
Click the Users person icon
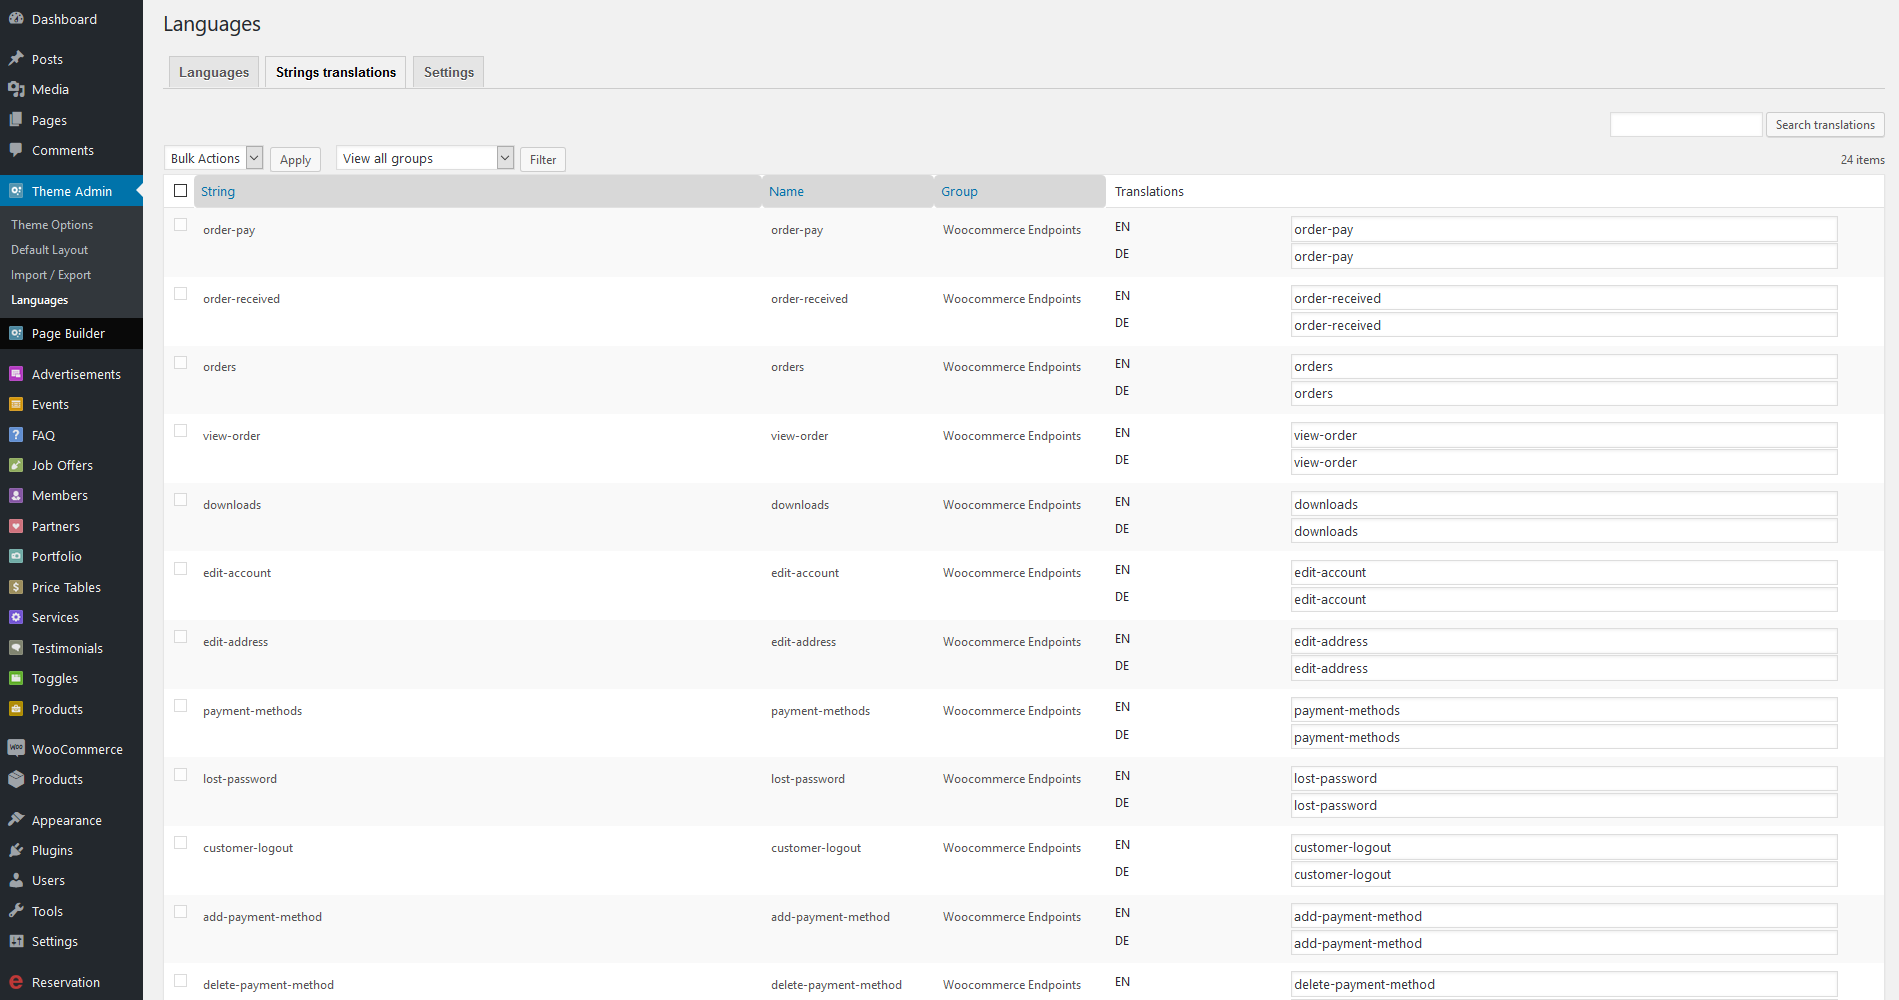[16, 880]
